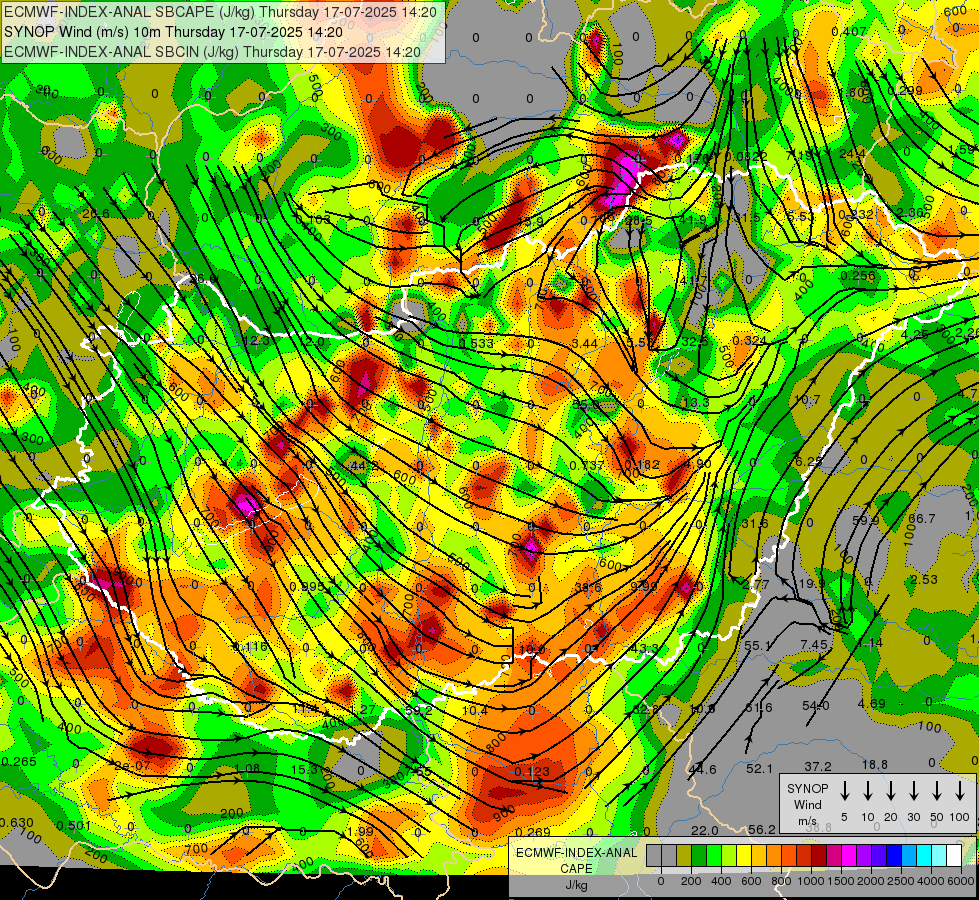The width and height of the screenshot is (979, 900).
Task: Click the 55.1 value on the map
Action: [757, 645]
